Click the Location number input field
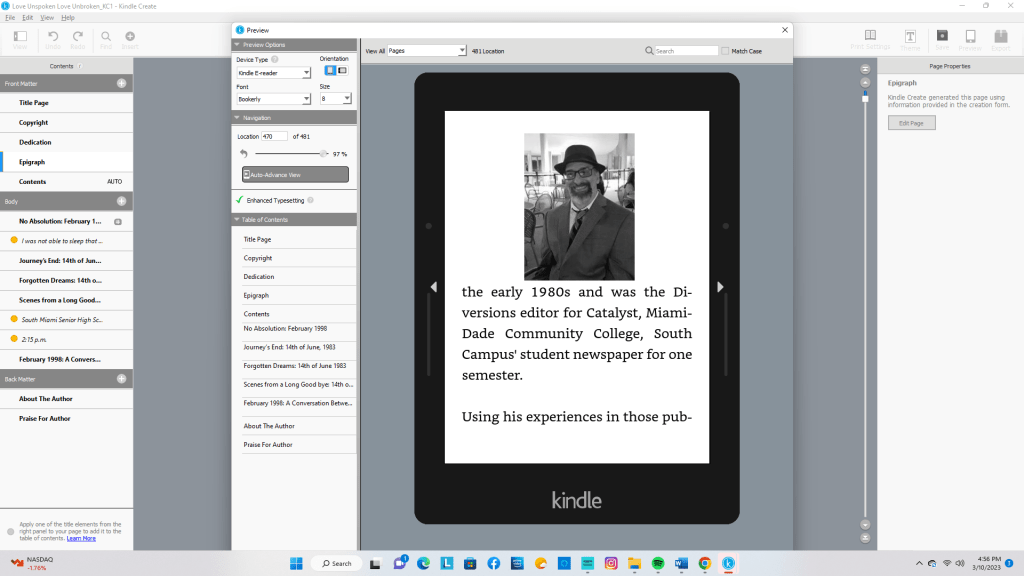This screenshot has width=1024, height=576. coord(275,136)
